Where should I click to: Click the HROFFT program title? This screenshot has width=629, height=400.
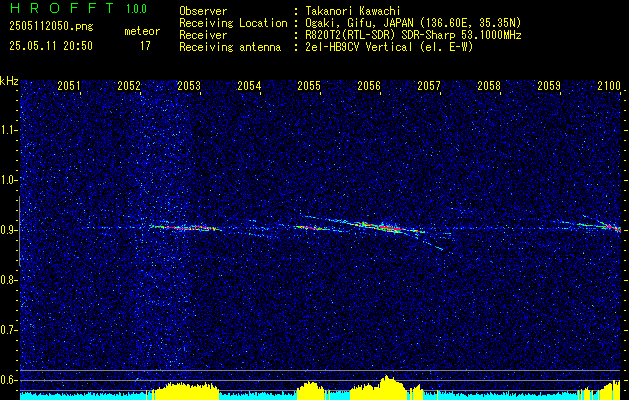tap(63, 8)
